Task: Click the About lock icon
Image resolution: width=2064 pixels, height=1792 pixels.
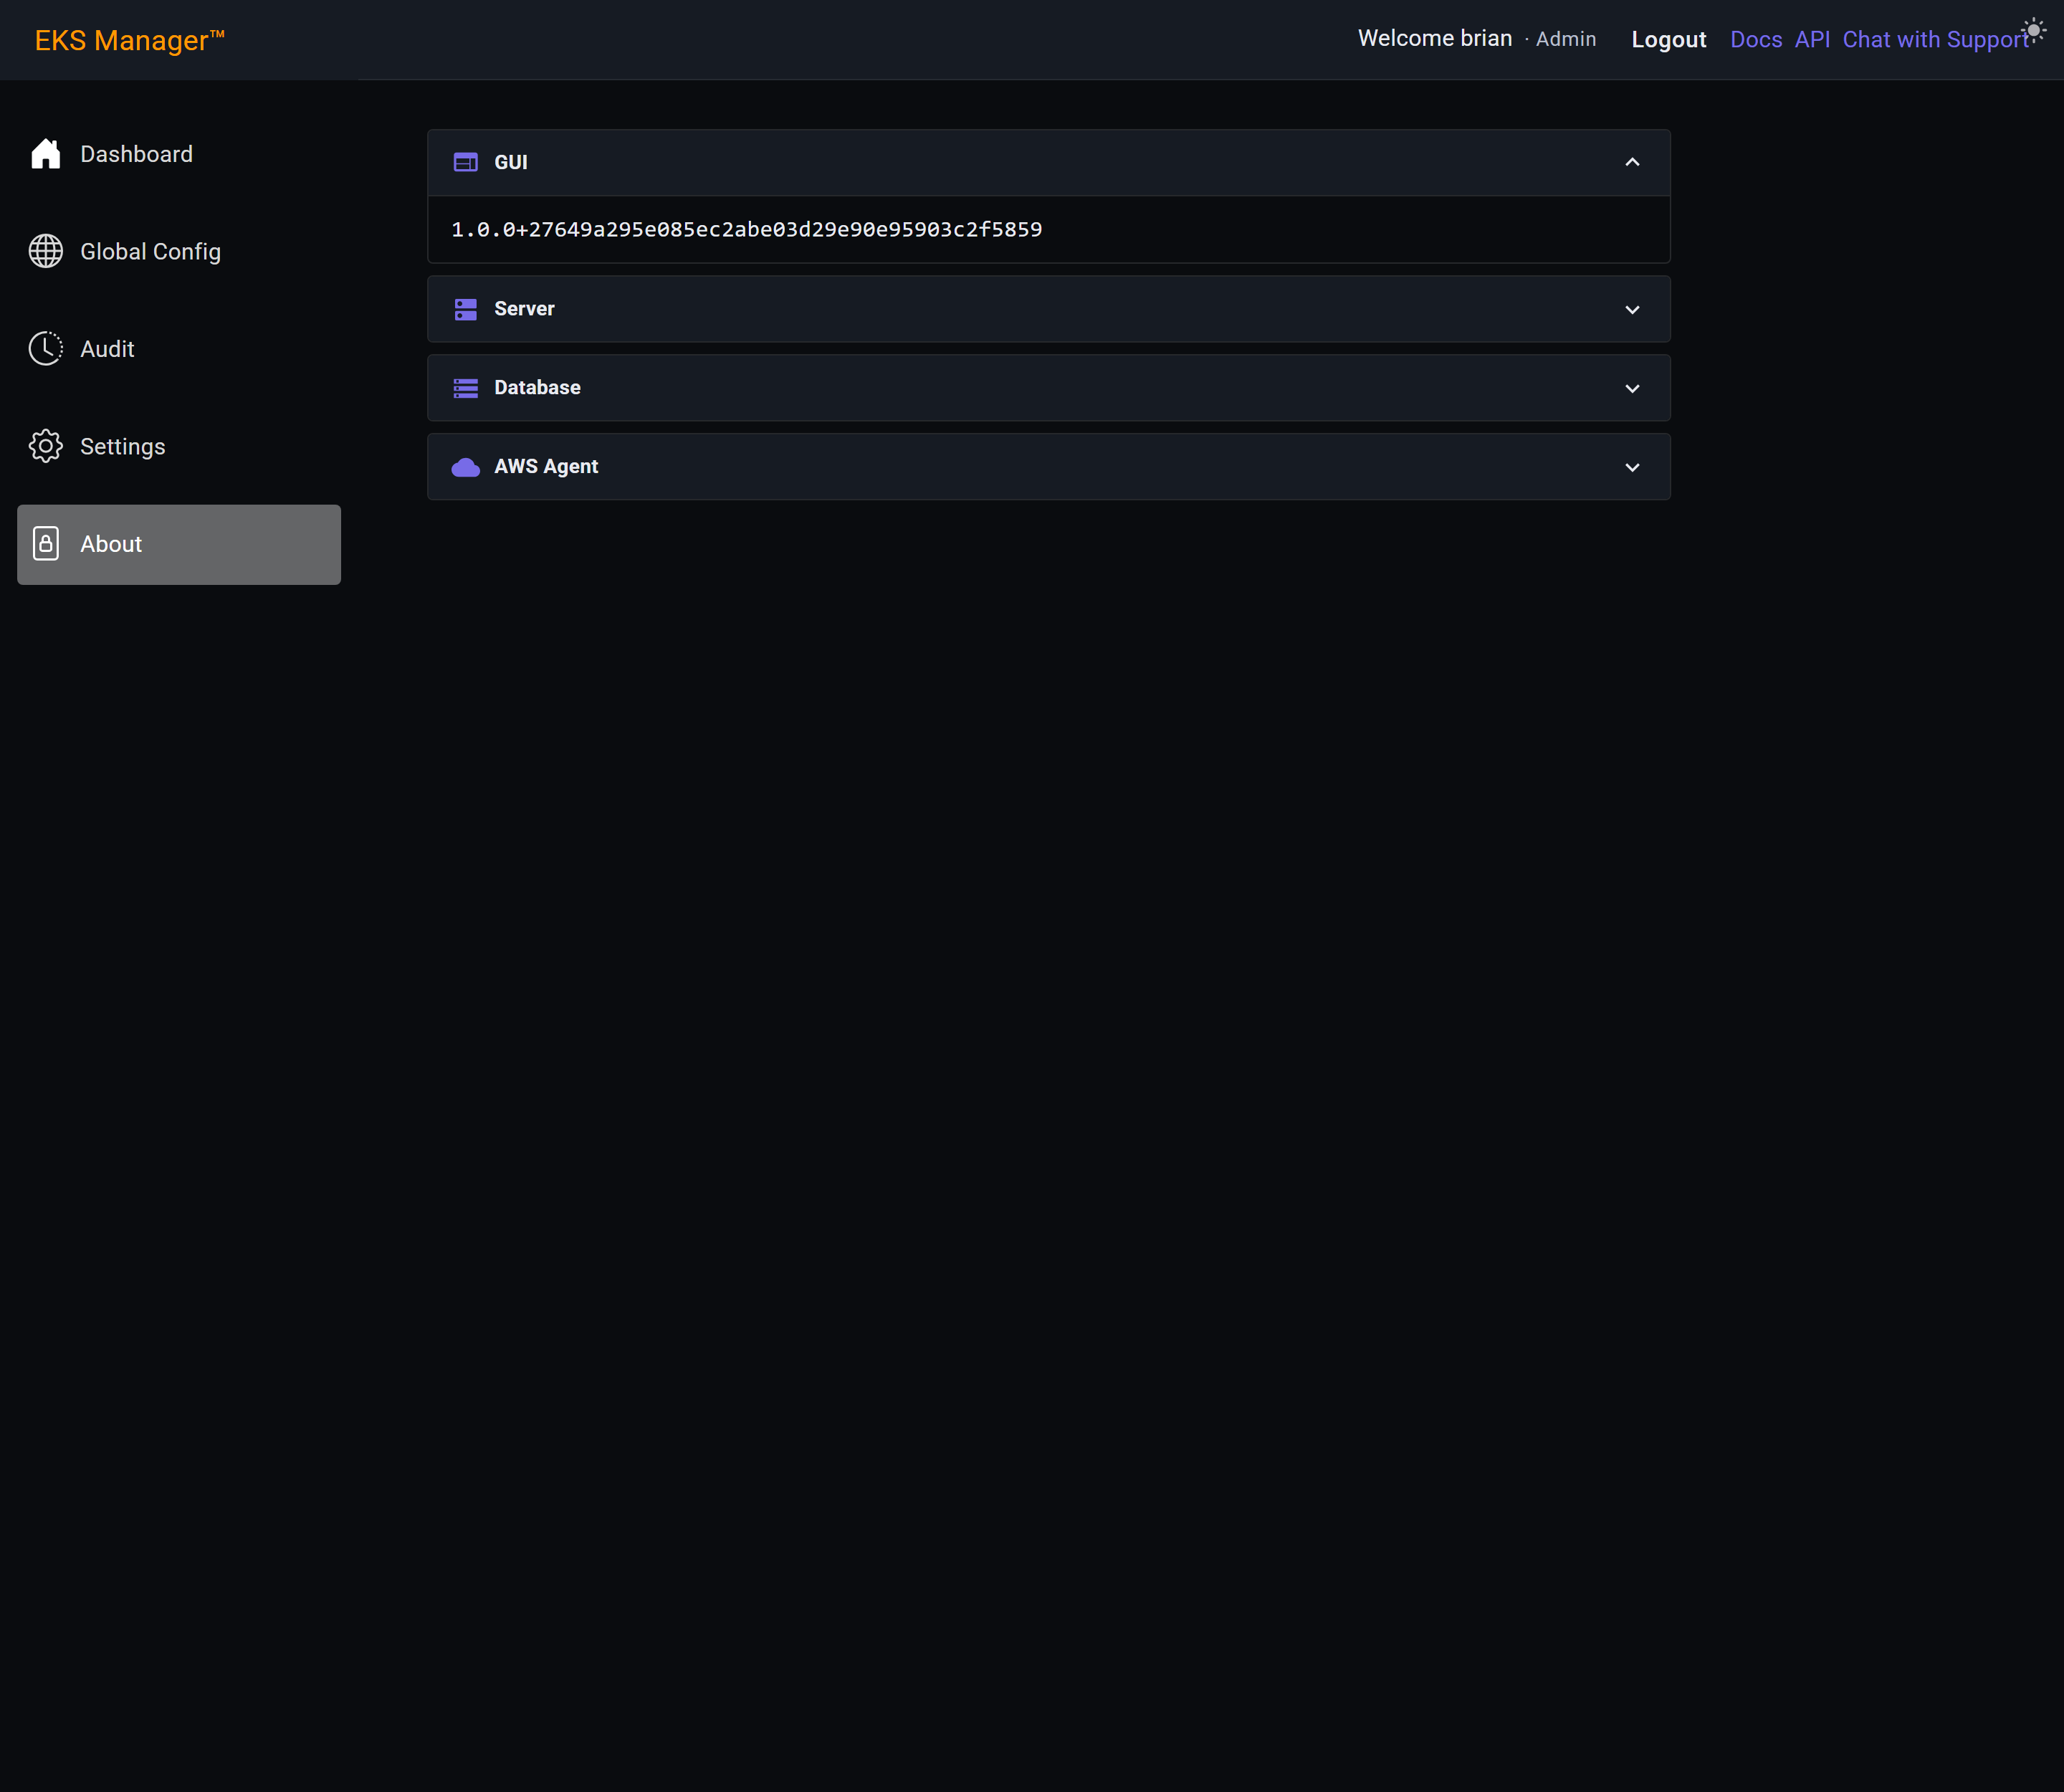Action: (45, 543)
